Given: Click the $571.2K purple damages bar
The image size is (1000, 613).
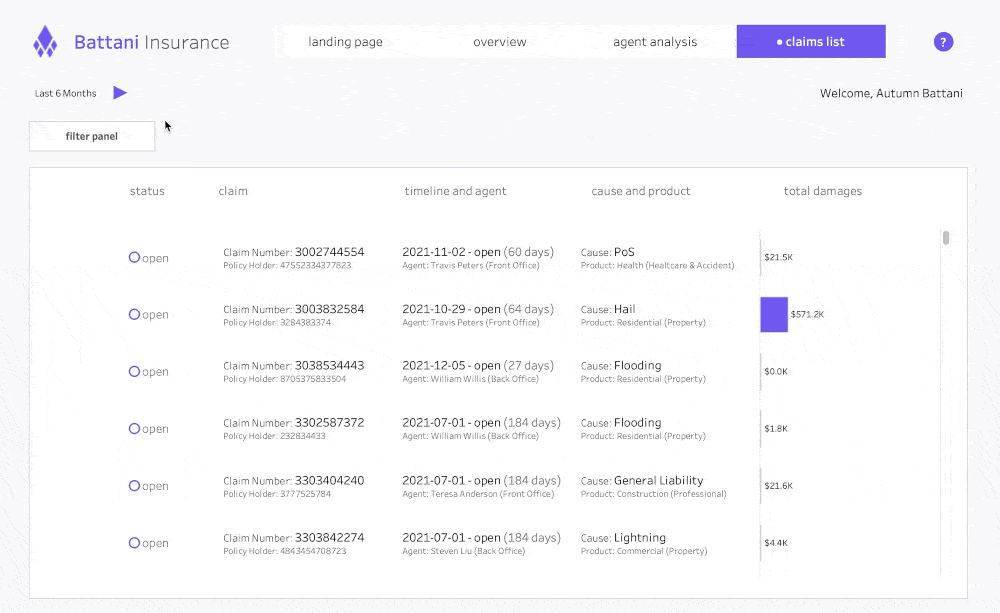Looking at the screenshot, I should point(774,314).
